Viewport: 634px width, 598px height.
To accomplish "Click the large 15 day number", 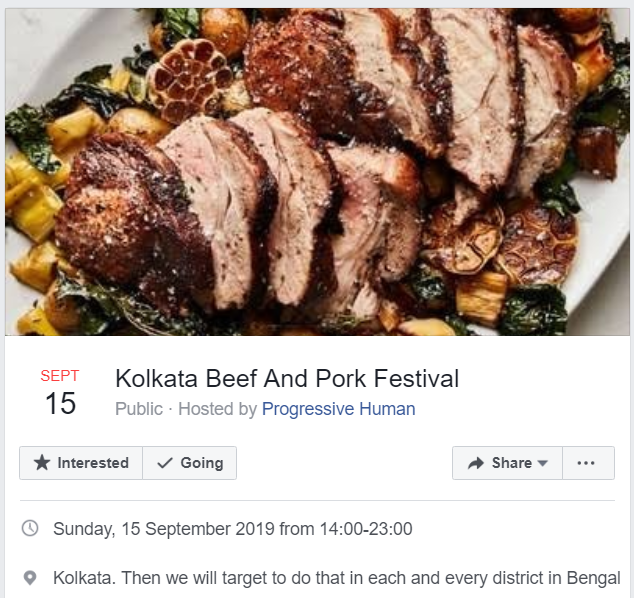I will click(x=60, y=403).
